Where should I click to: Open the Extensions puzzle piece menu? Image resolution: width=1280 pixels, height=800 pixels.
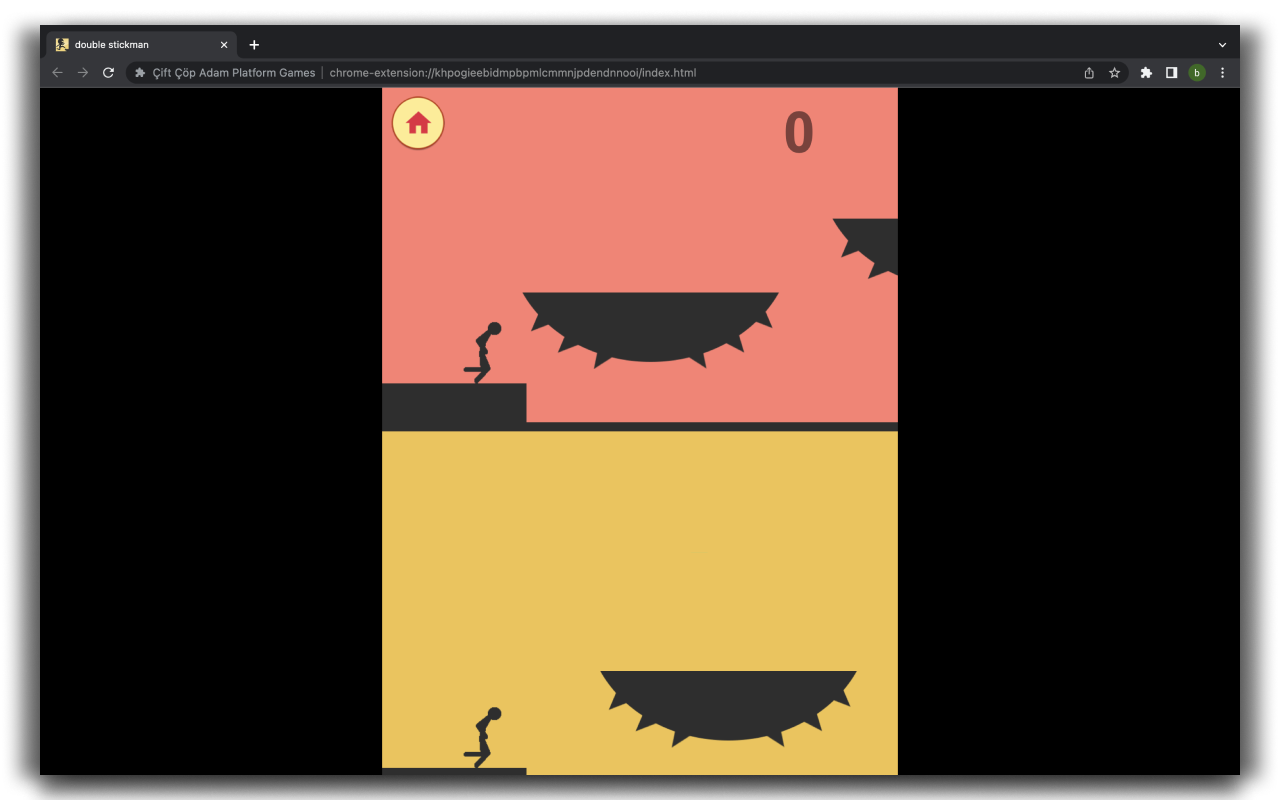pyautogui.click(x=1146, y=73)
